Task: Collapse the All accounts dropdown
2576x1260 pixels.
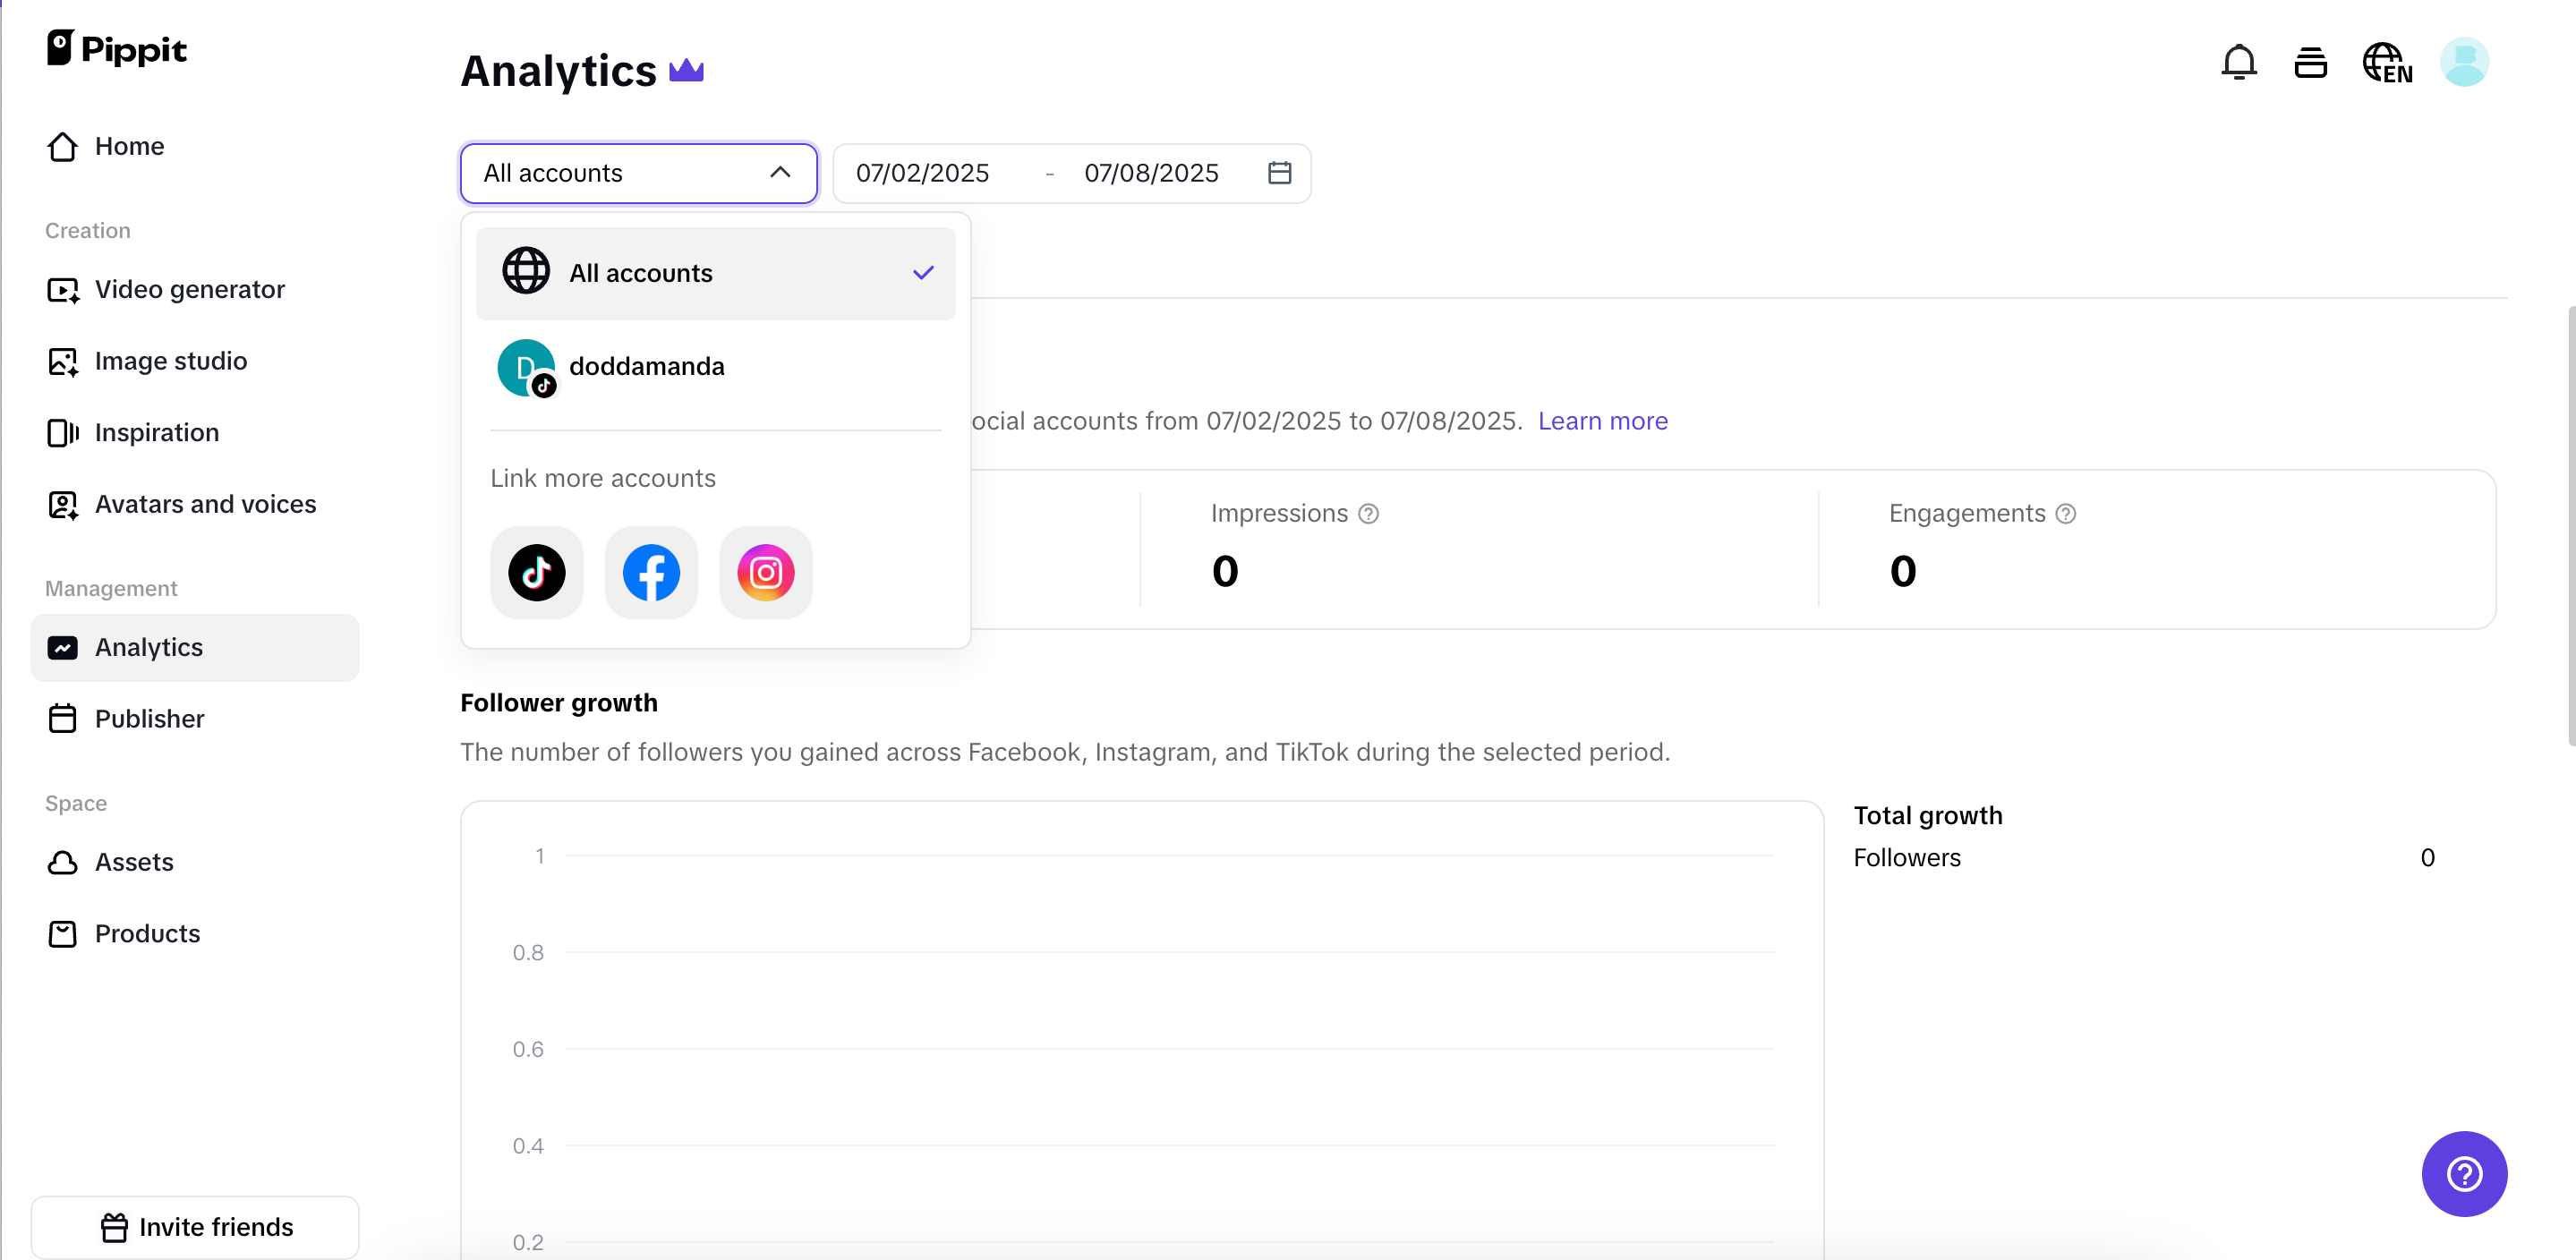Action: coord(779,172)
